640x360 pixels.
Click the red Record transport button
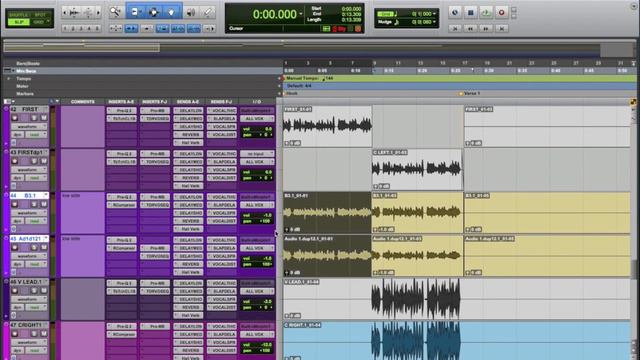501,13
